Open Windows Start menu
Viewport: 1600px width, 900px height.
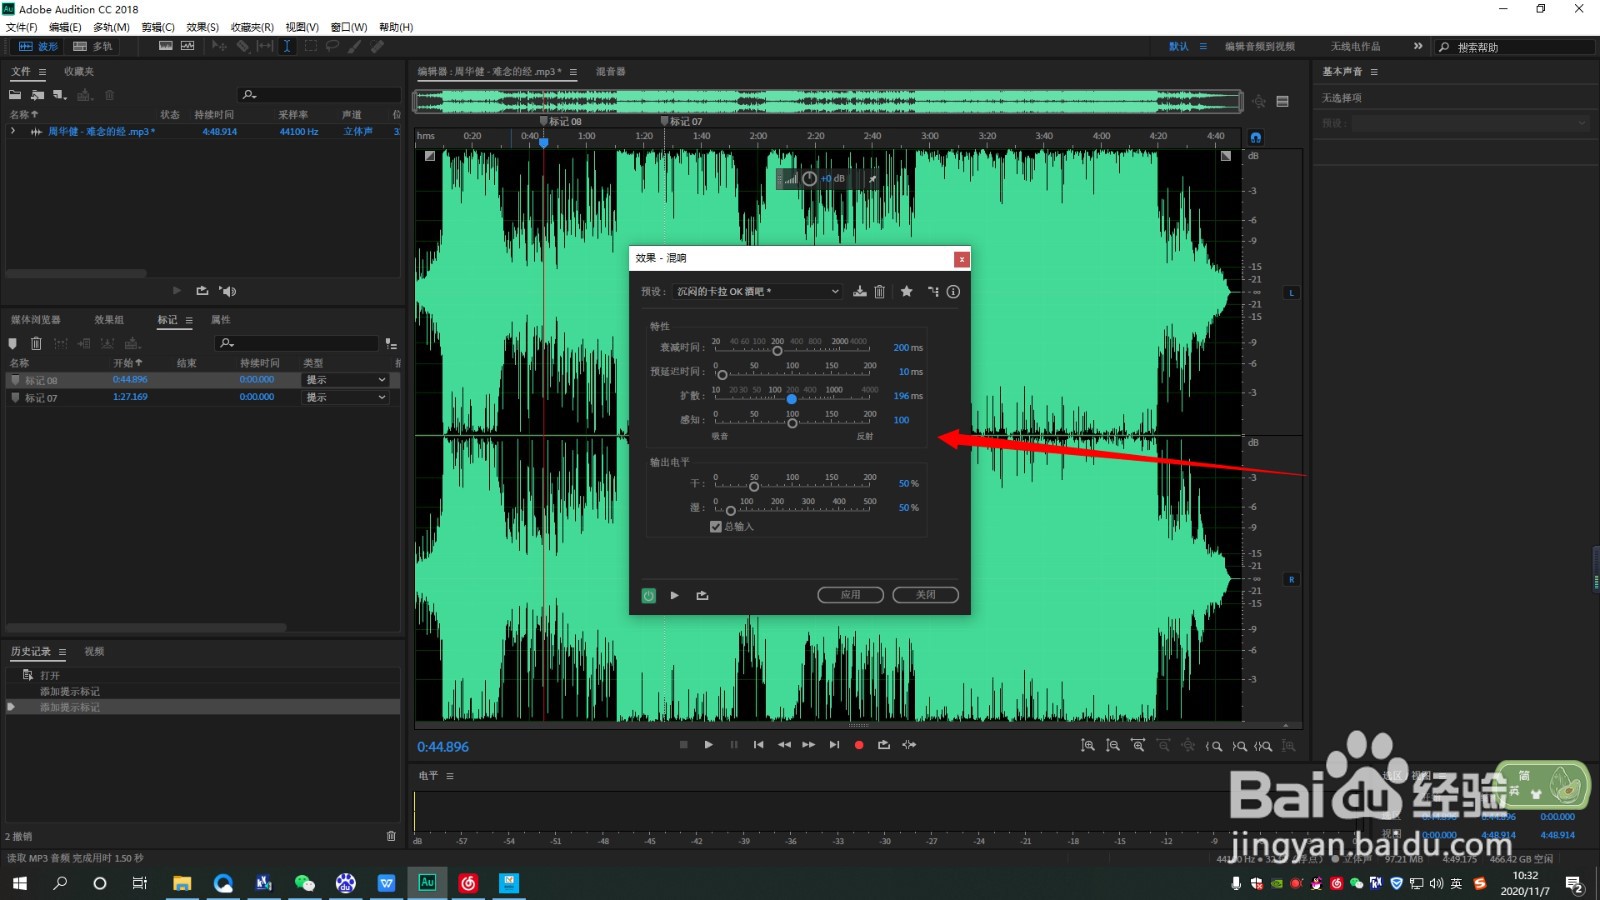coord(19,883)
